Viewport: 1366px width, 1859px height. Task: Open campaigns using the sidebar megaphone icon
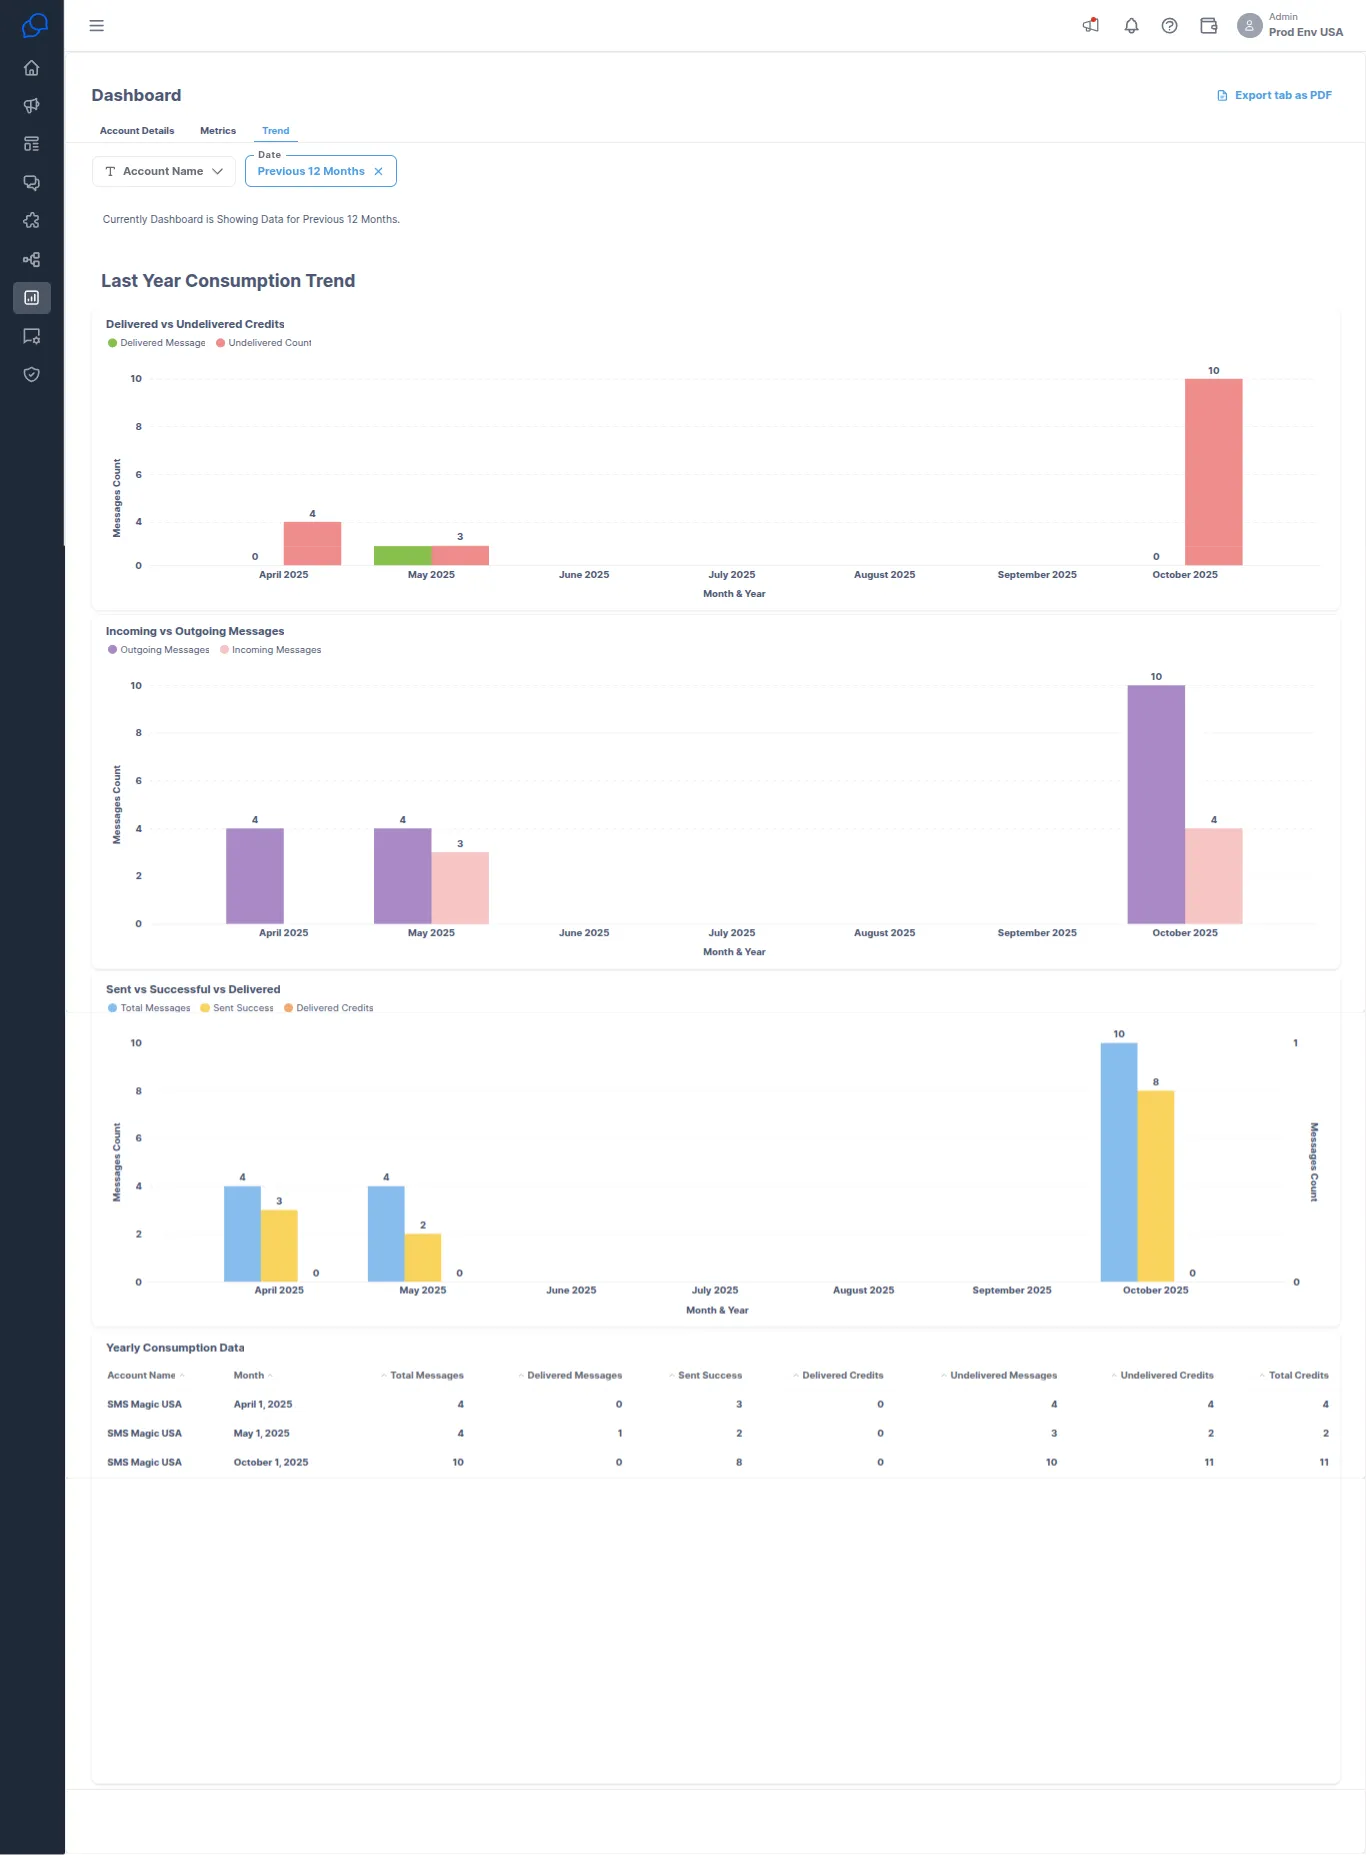pos(32,106)
